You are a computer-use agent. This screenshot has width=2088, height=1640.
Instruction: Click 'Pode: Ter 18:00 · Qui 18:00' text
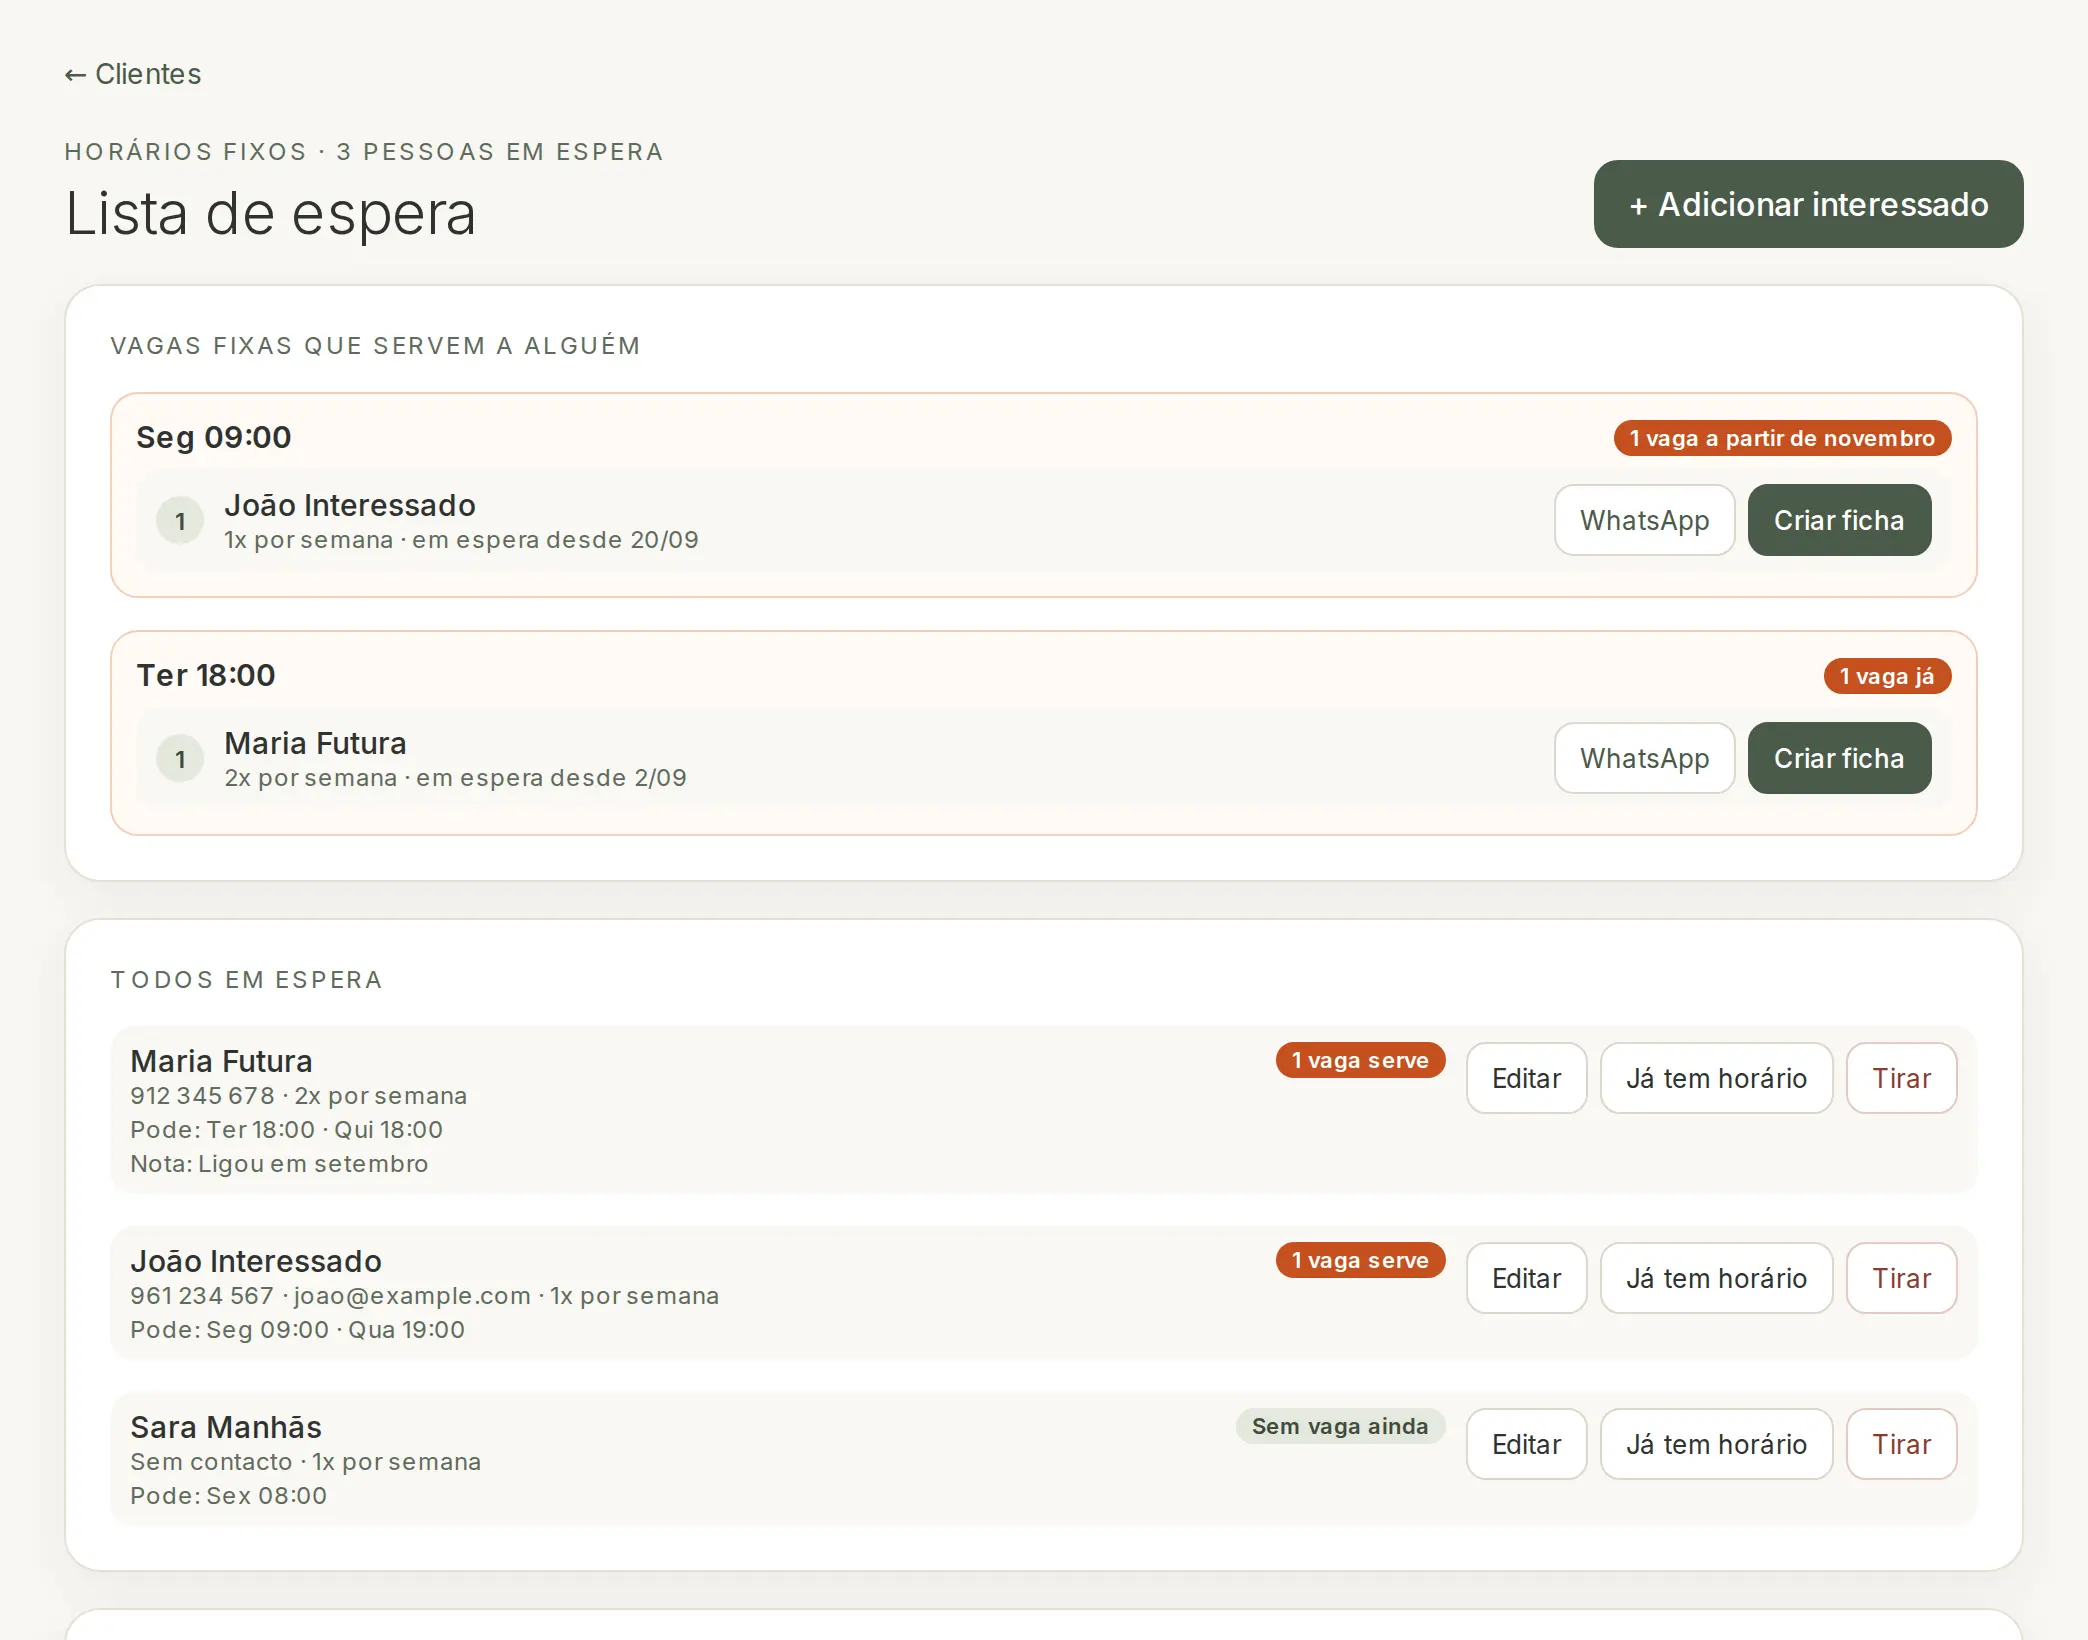click(x=286, y=1130)
